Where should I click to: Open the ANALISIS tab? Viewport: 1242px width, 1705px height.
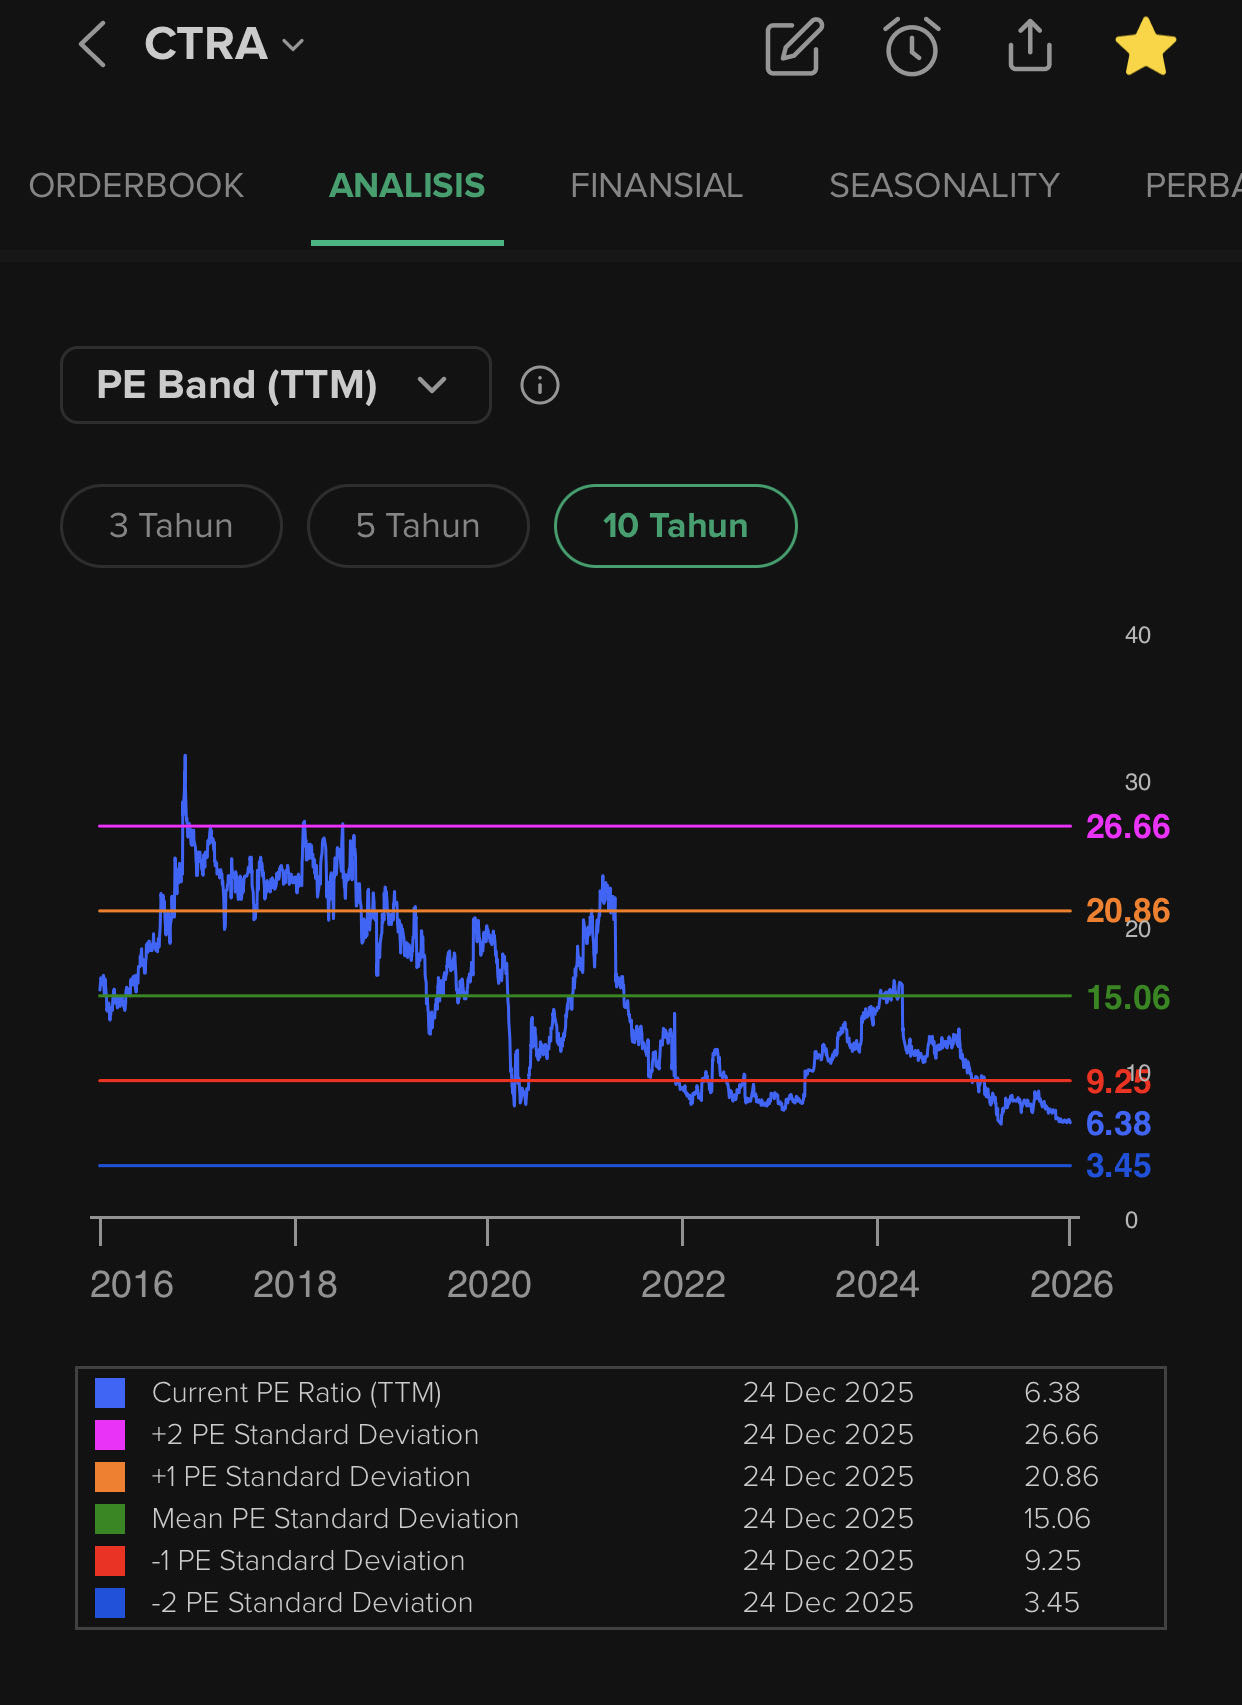(x=407, y=186)
